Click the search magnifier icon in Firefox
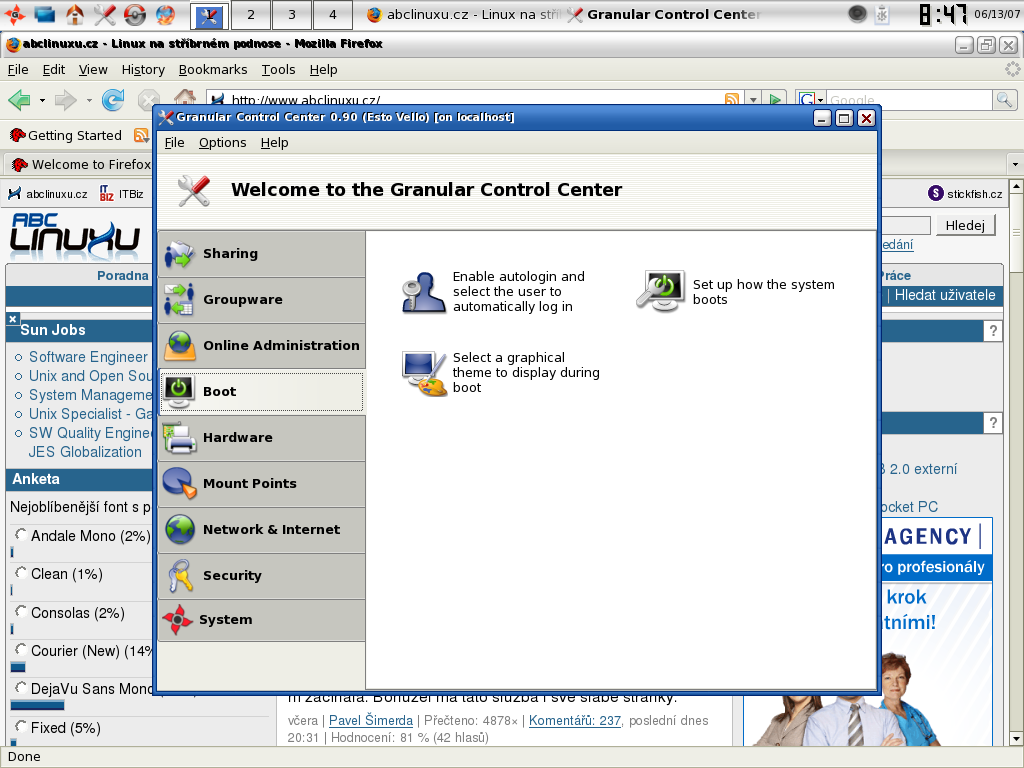Image resolution: width=1024 pixels, height=768 pixels. 1004,100
